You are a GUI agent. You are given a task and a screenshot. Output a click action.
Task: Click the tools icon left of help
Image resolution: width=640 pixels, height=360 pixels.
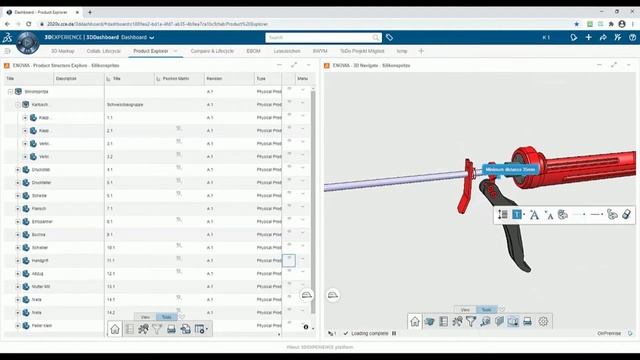point(618,38)
